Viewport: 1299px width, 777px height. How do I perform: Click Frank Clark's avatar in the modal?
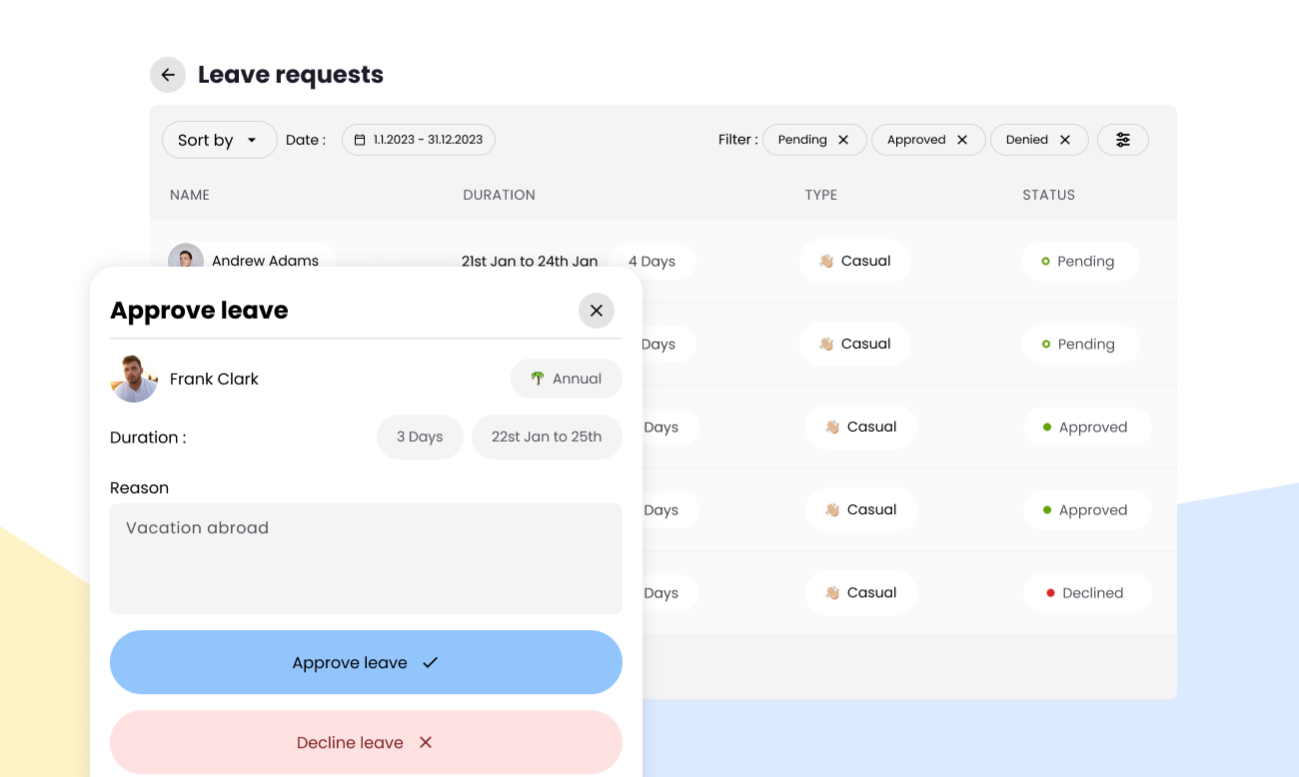coord(134,379)
